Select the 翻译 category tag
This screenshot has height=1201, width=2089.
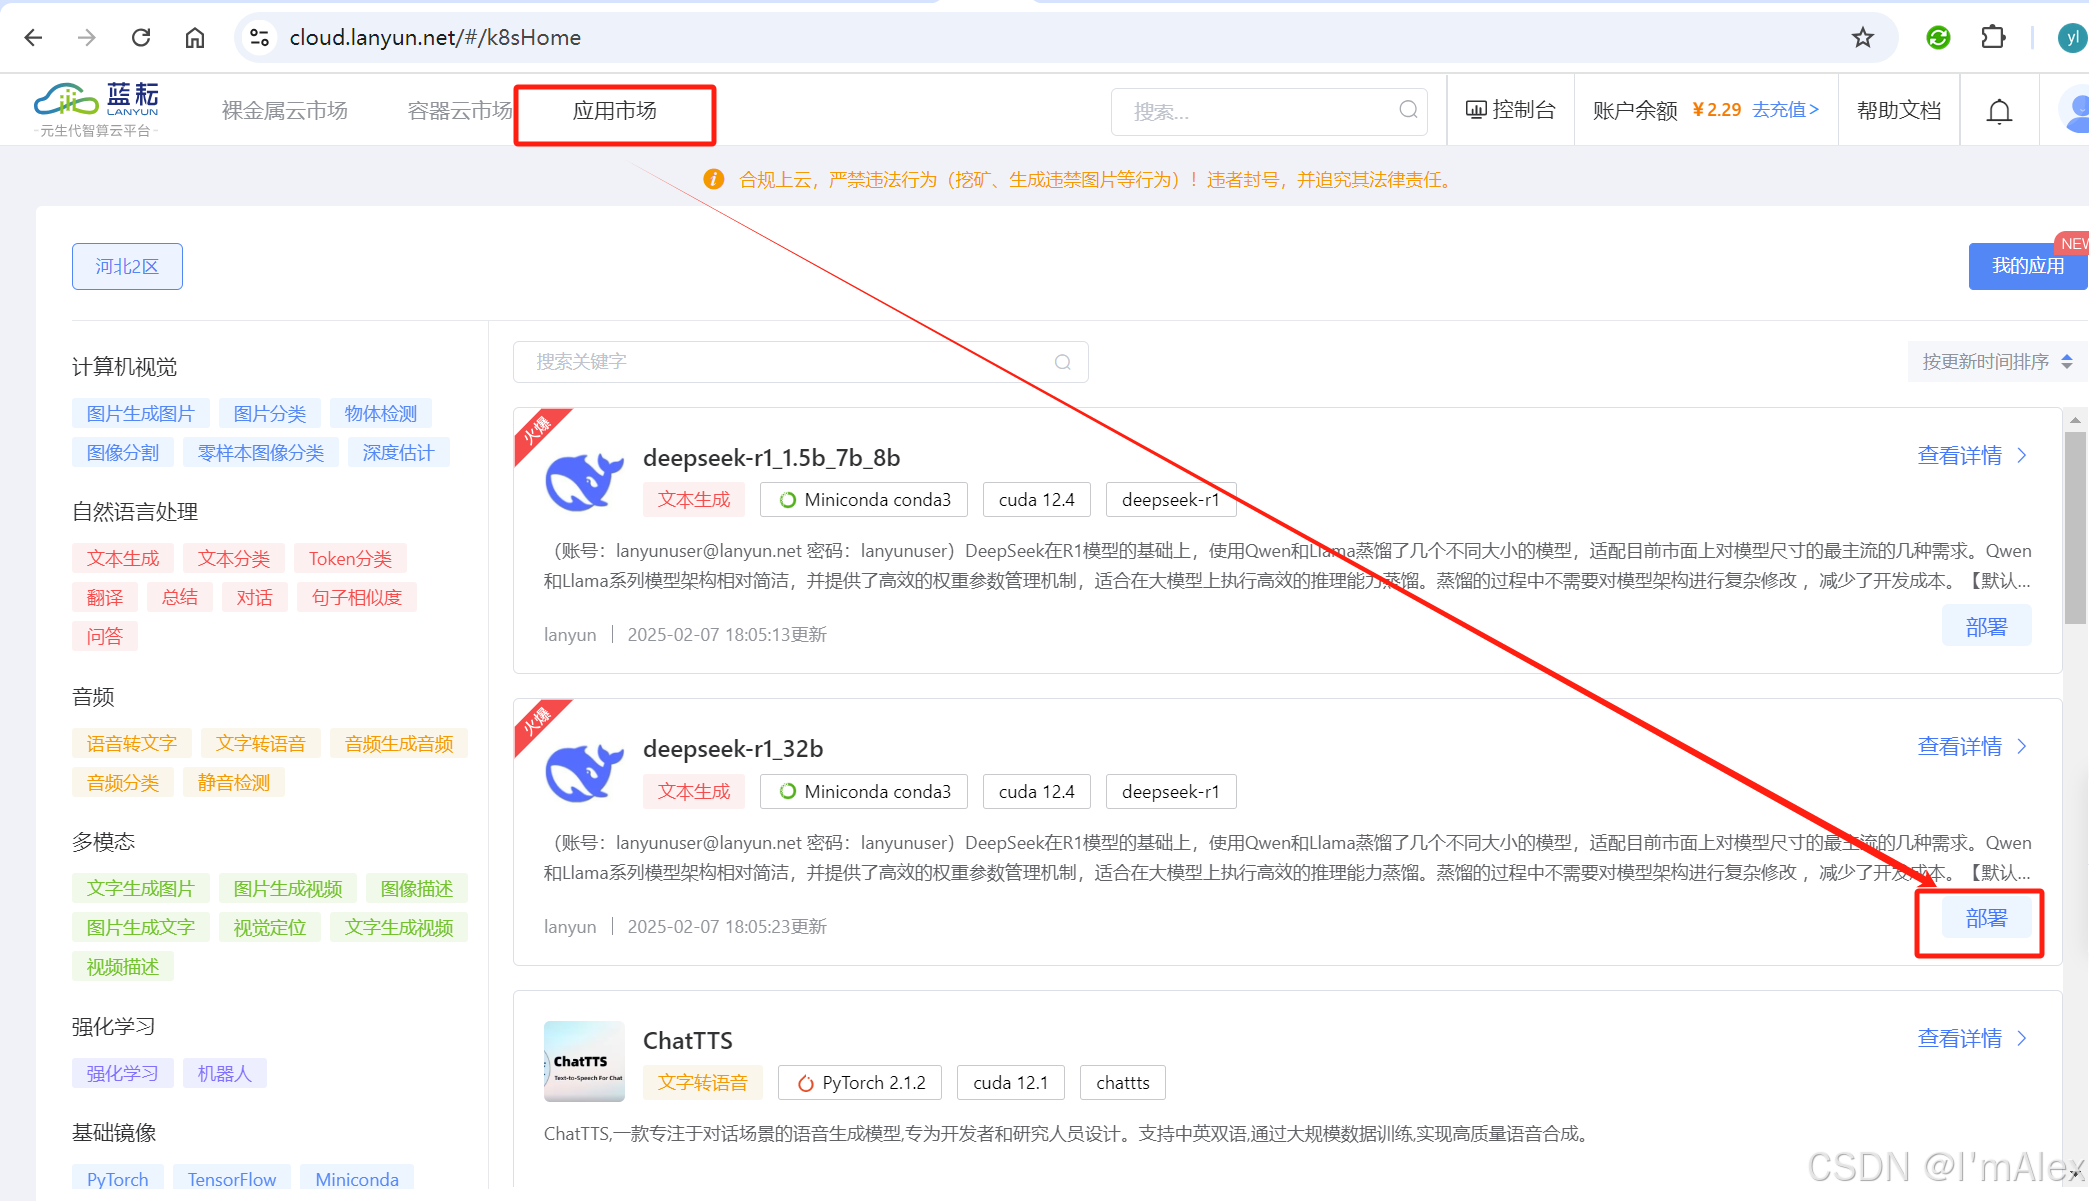105,598
